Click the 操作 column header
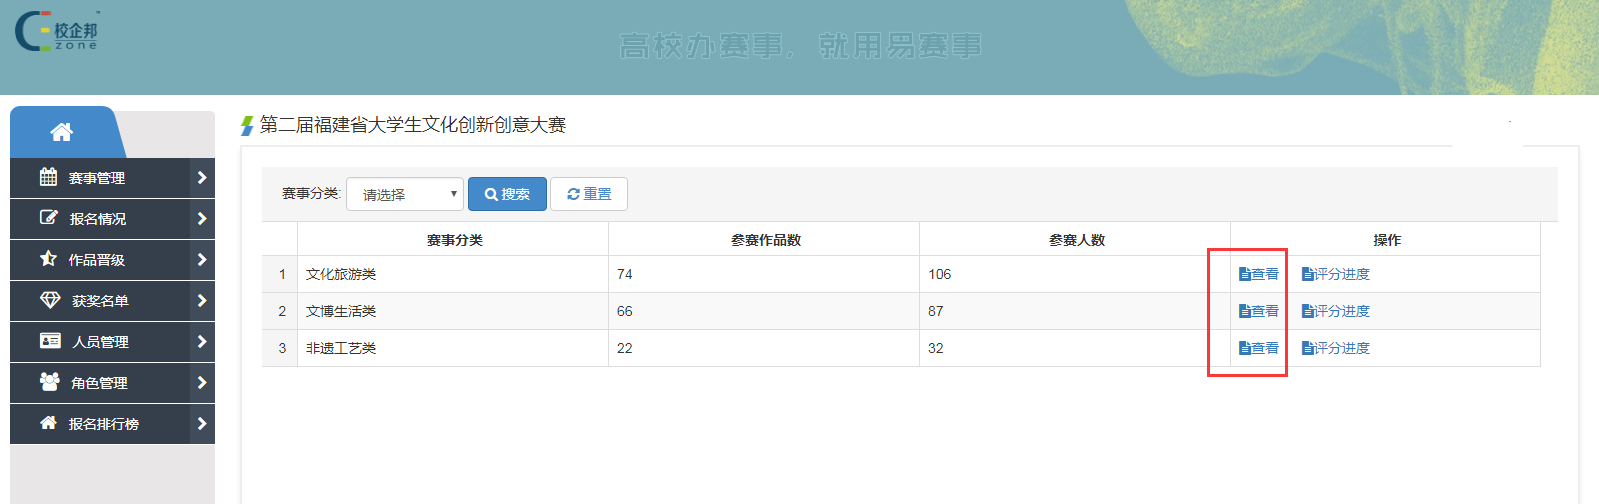 coord(1386,240)
